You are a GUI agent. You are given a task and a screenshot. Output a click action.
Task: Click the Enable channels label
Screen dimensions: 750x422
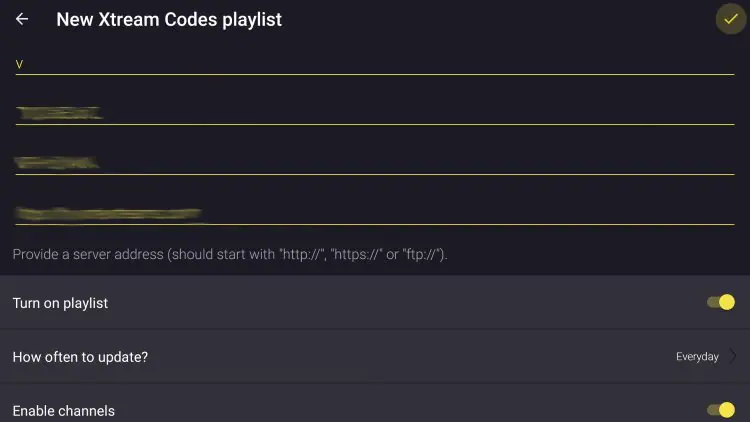[x=63, y=410]
